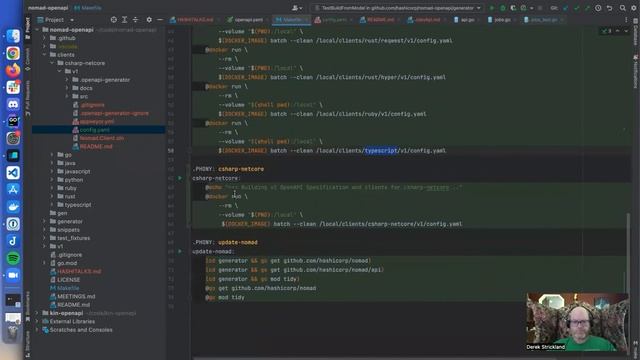Open Docker from the Dock
This screenshot has height=360, width=640.
click(13, 207)
